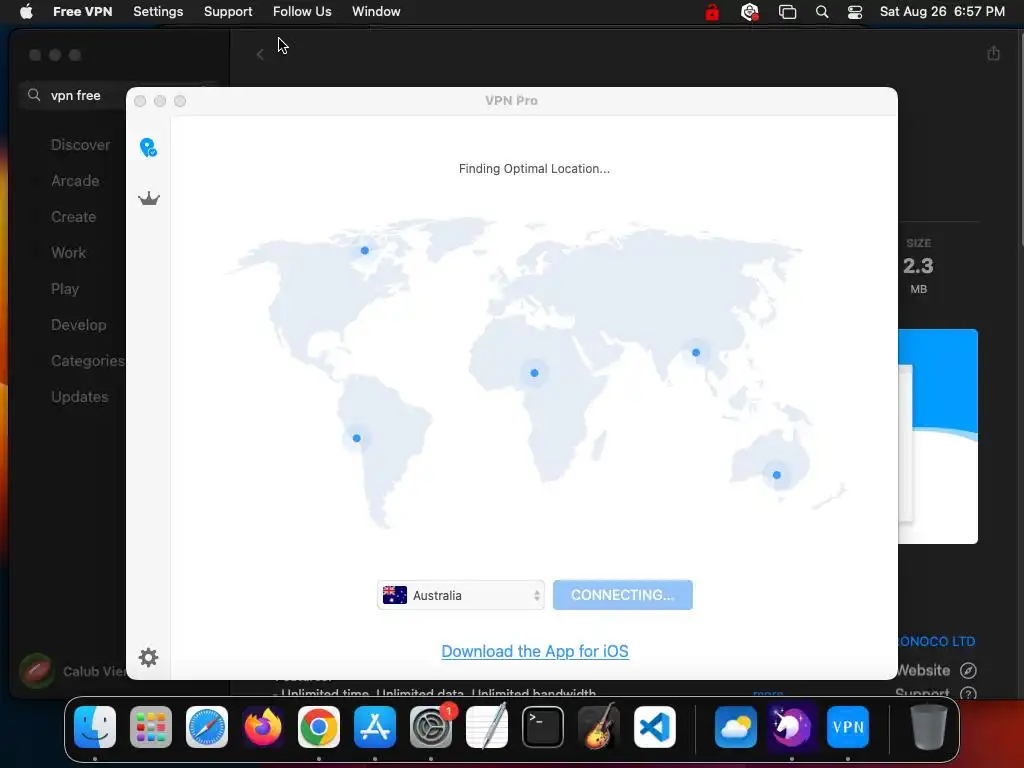Open Spotlight search in menu bar
The image size is (1024, 768).
[822, 12]
